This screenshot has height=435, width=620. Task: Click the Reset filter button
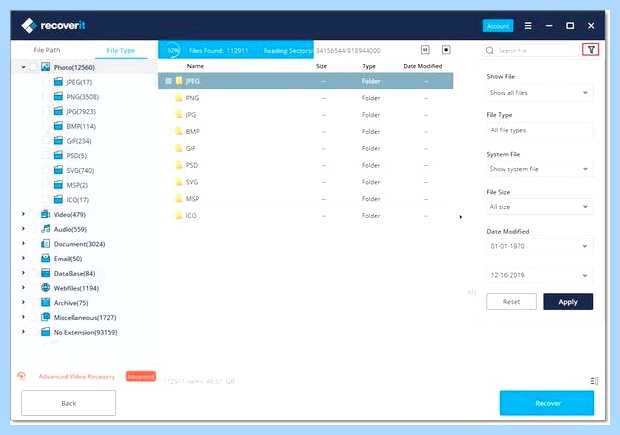click(x=511, y=302)
